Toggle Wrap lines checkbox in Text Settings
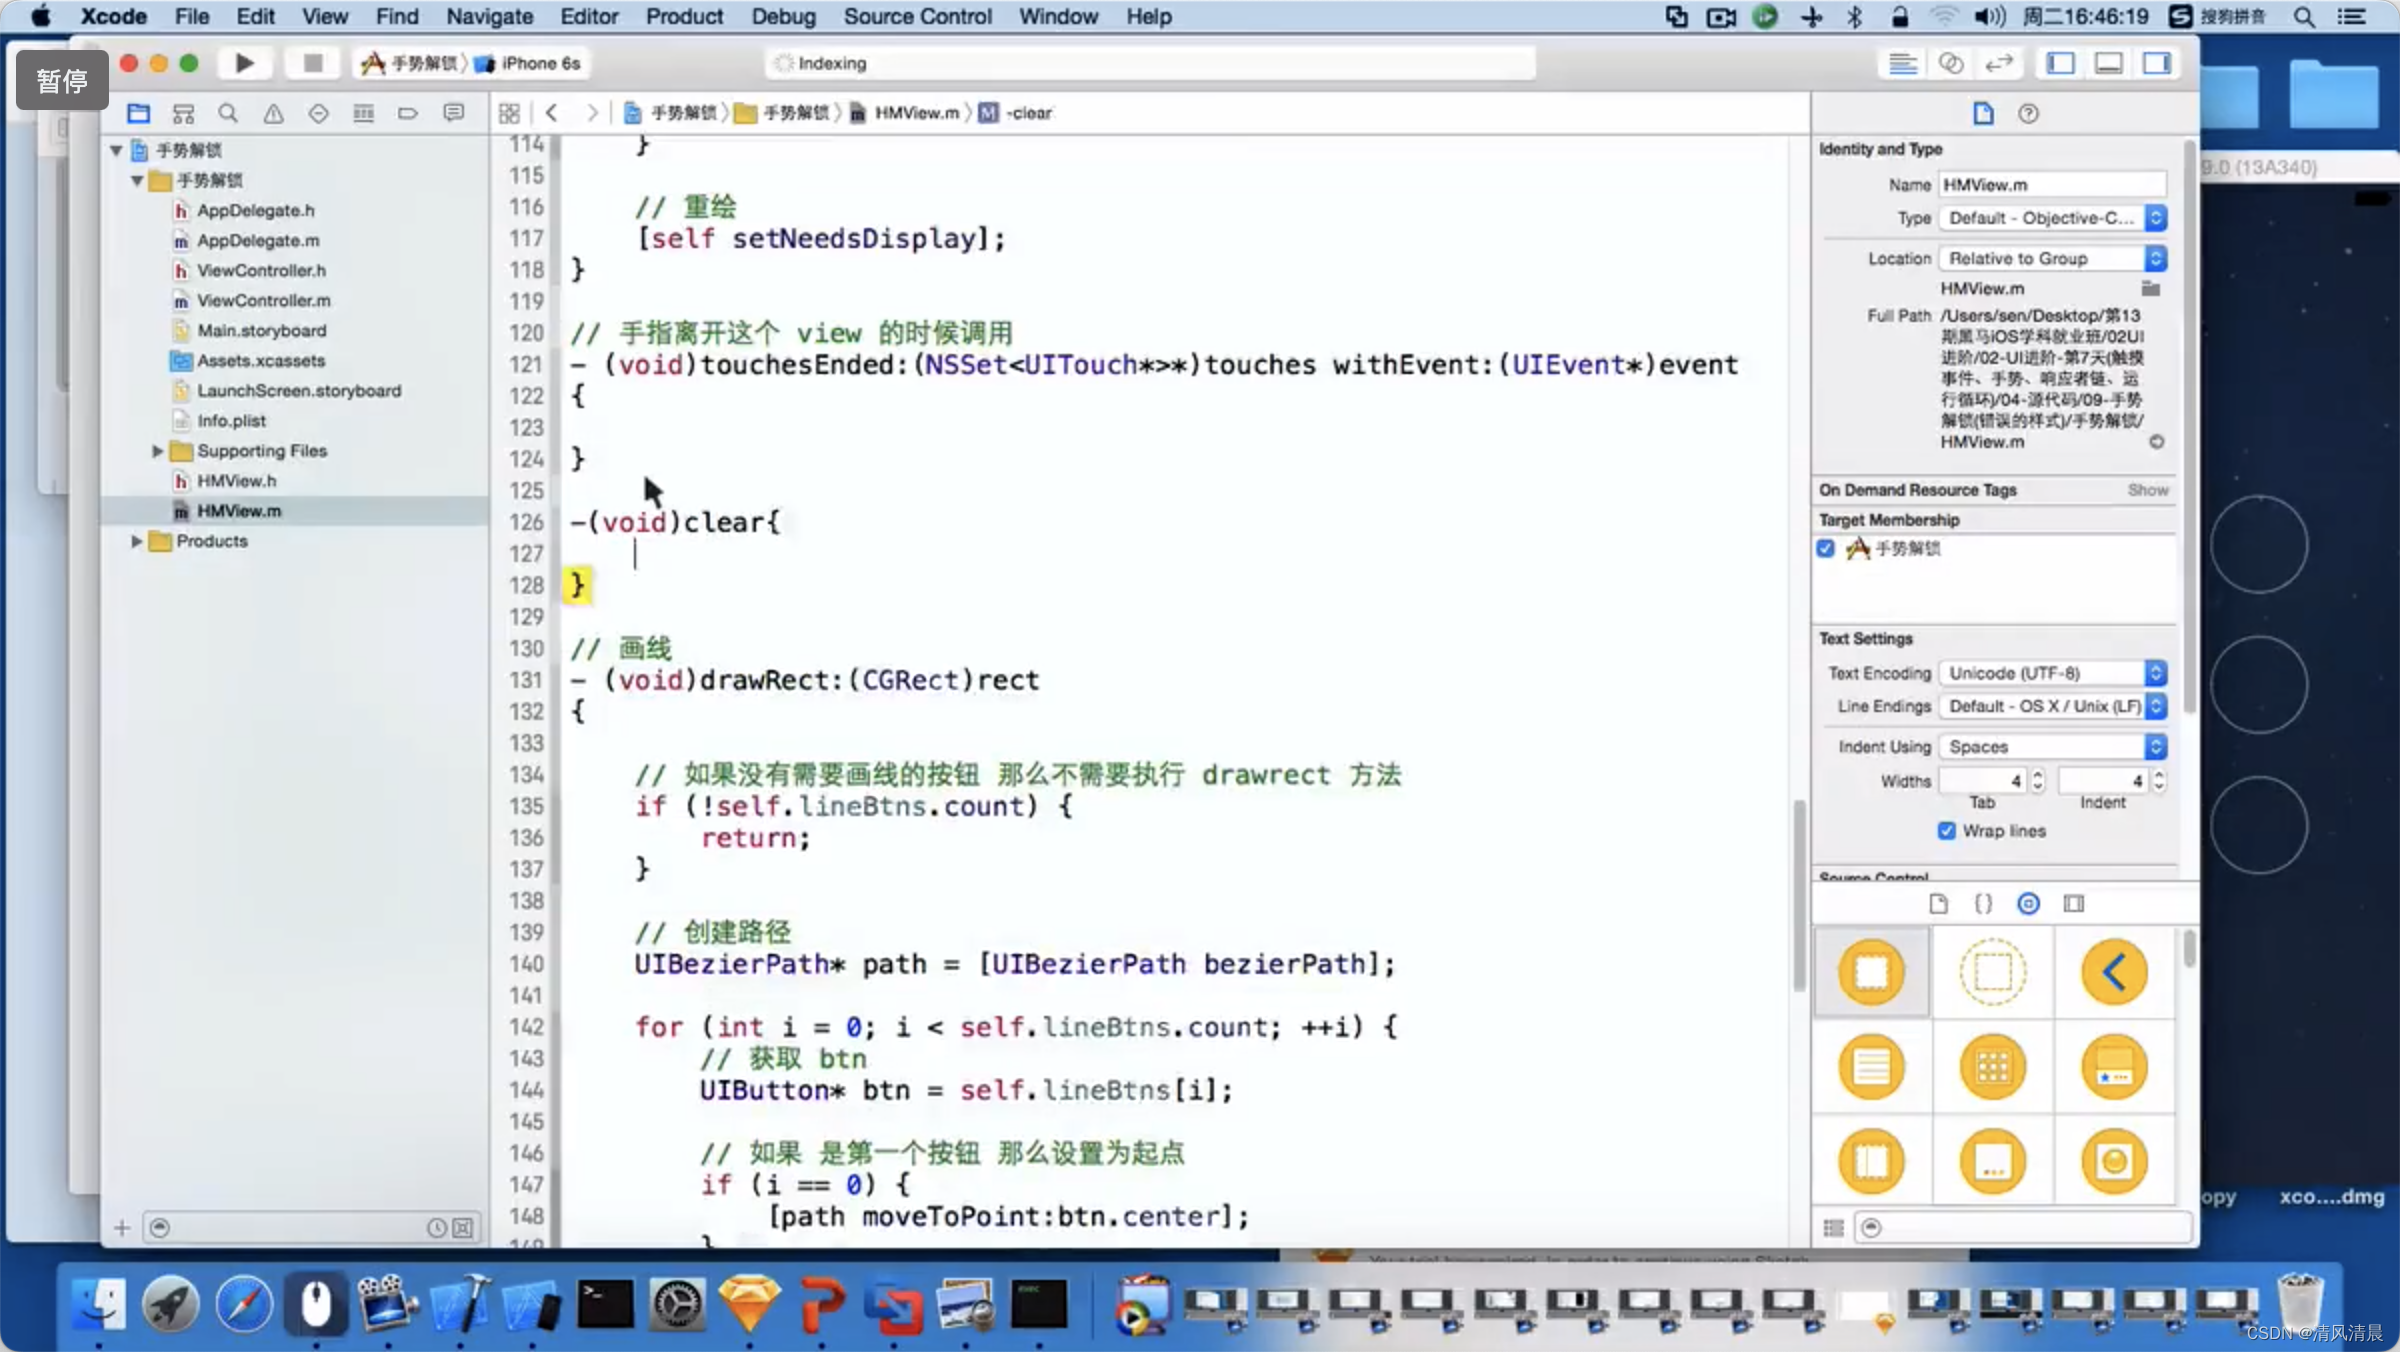This screenshot has width=2400, height=1352. pyautogui.click(x=1945, y=831)
